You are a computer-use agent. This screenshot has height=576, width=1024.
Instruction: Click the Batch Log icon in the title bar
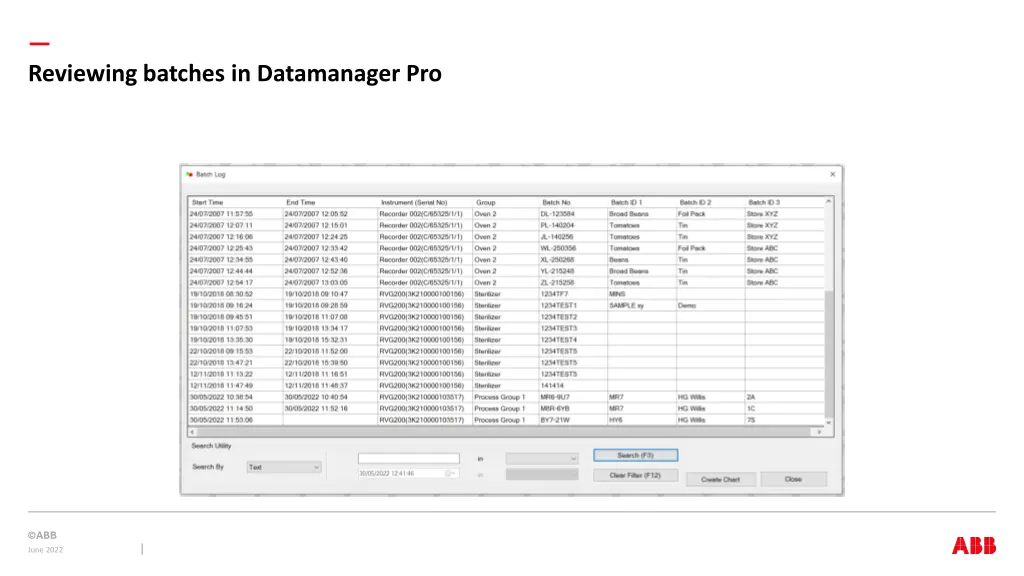point(189,173)
